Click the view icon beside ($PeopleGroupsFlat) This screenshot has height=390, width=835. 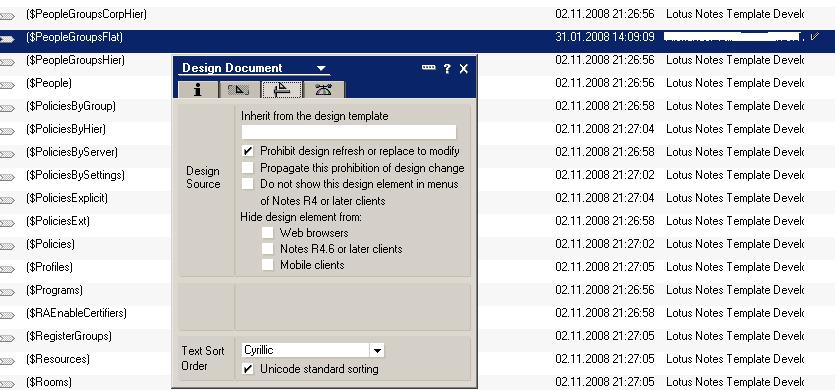7,39
